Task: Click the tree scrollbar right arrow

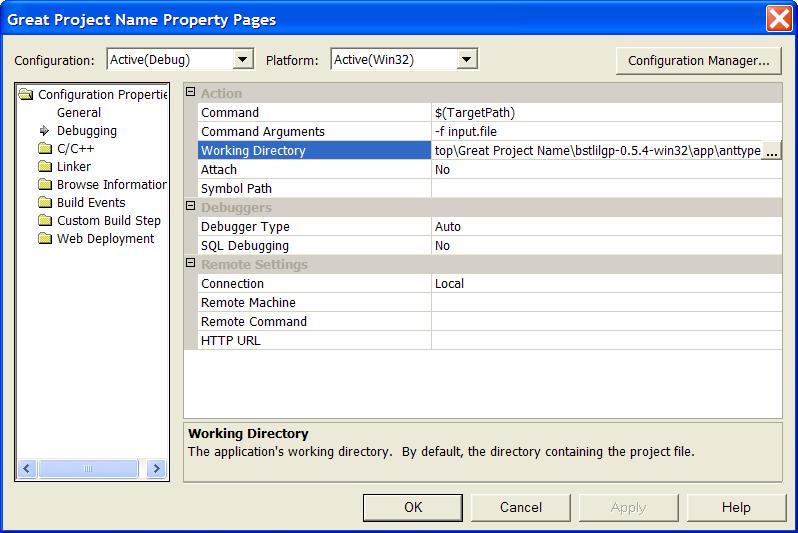Action: 157,468
